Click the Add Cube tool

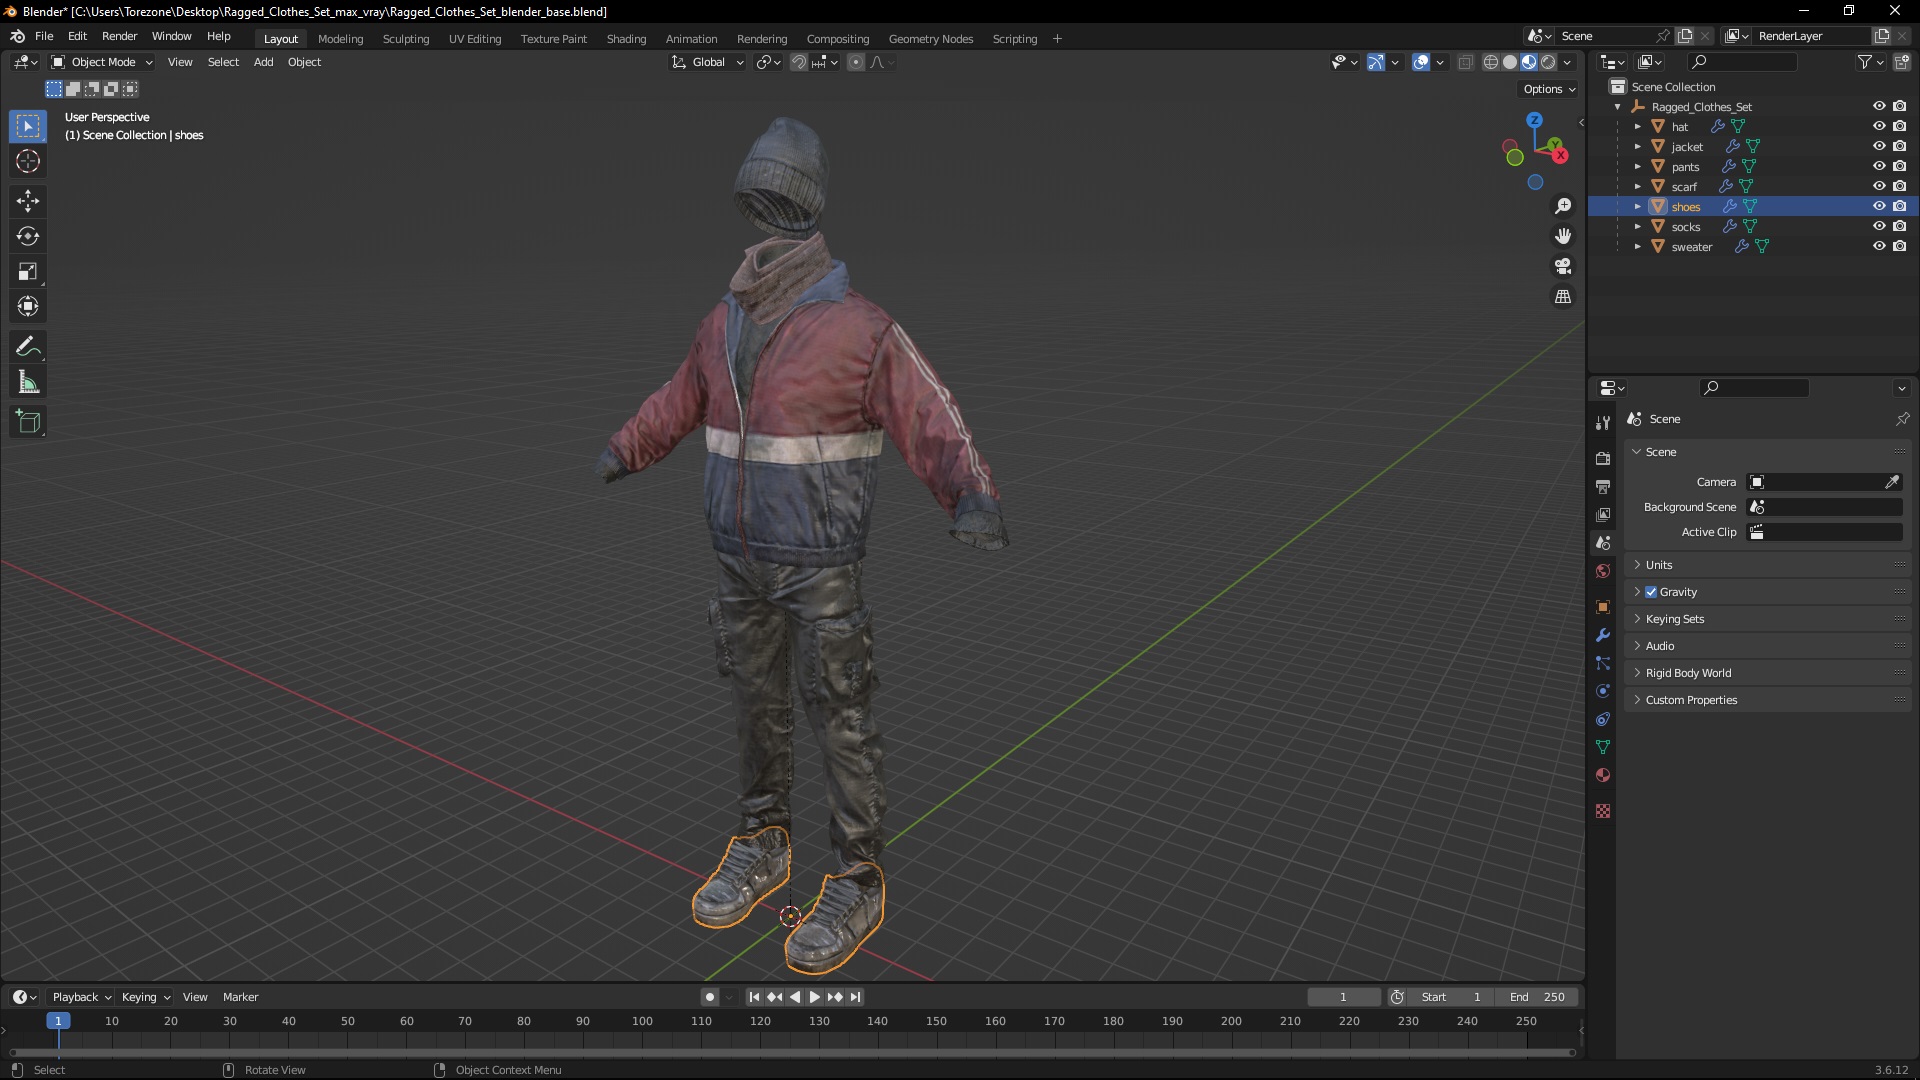click(28, 422)
